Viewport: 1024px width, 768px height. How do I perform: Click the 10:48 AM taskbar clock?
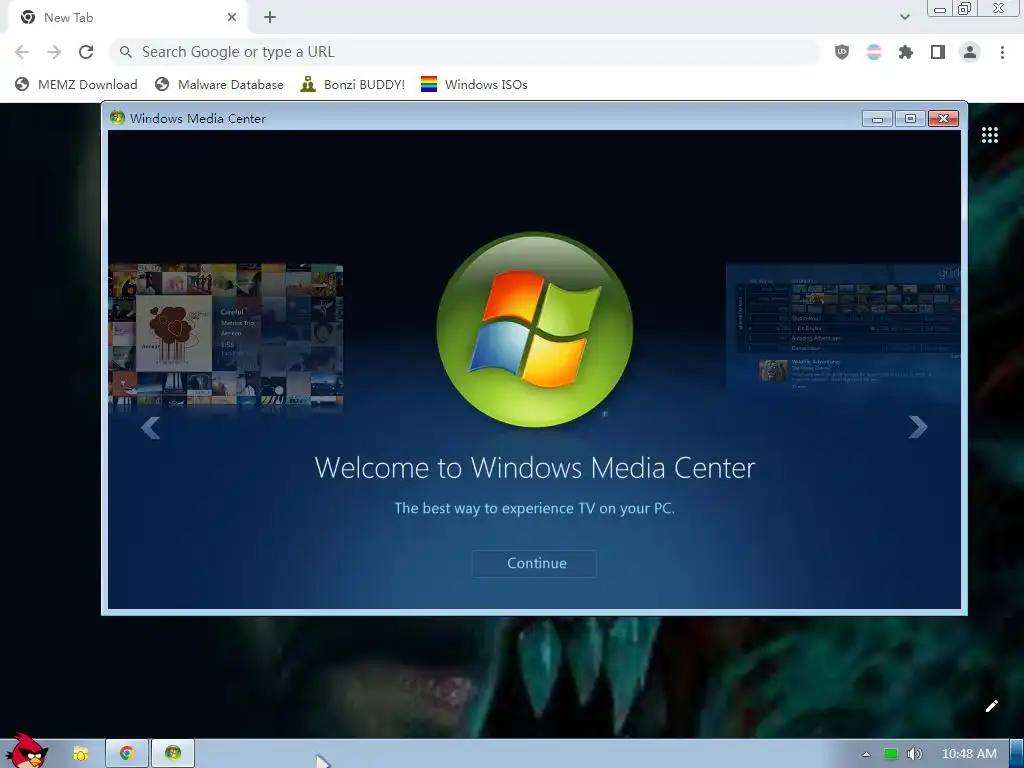pos(969,754)
